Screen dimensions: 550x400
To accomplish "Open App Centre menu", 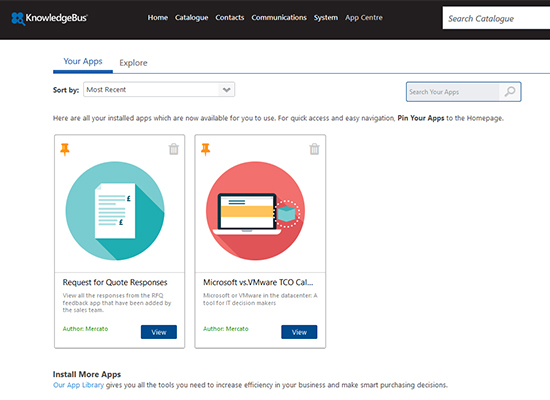I will tap(364, 18).
